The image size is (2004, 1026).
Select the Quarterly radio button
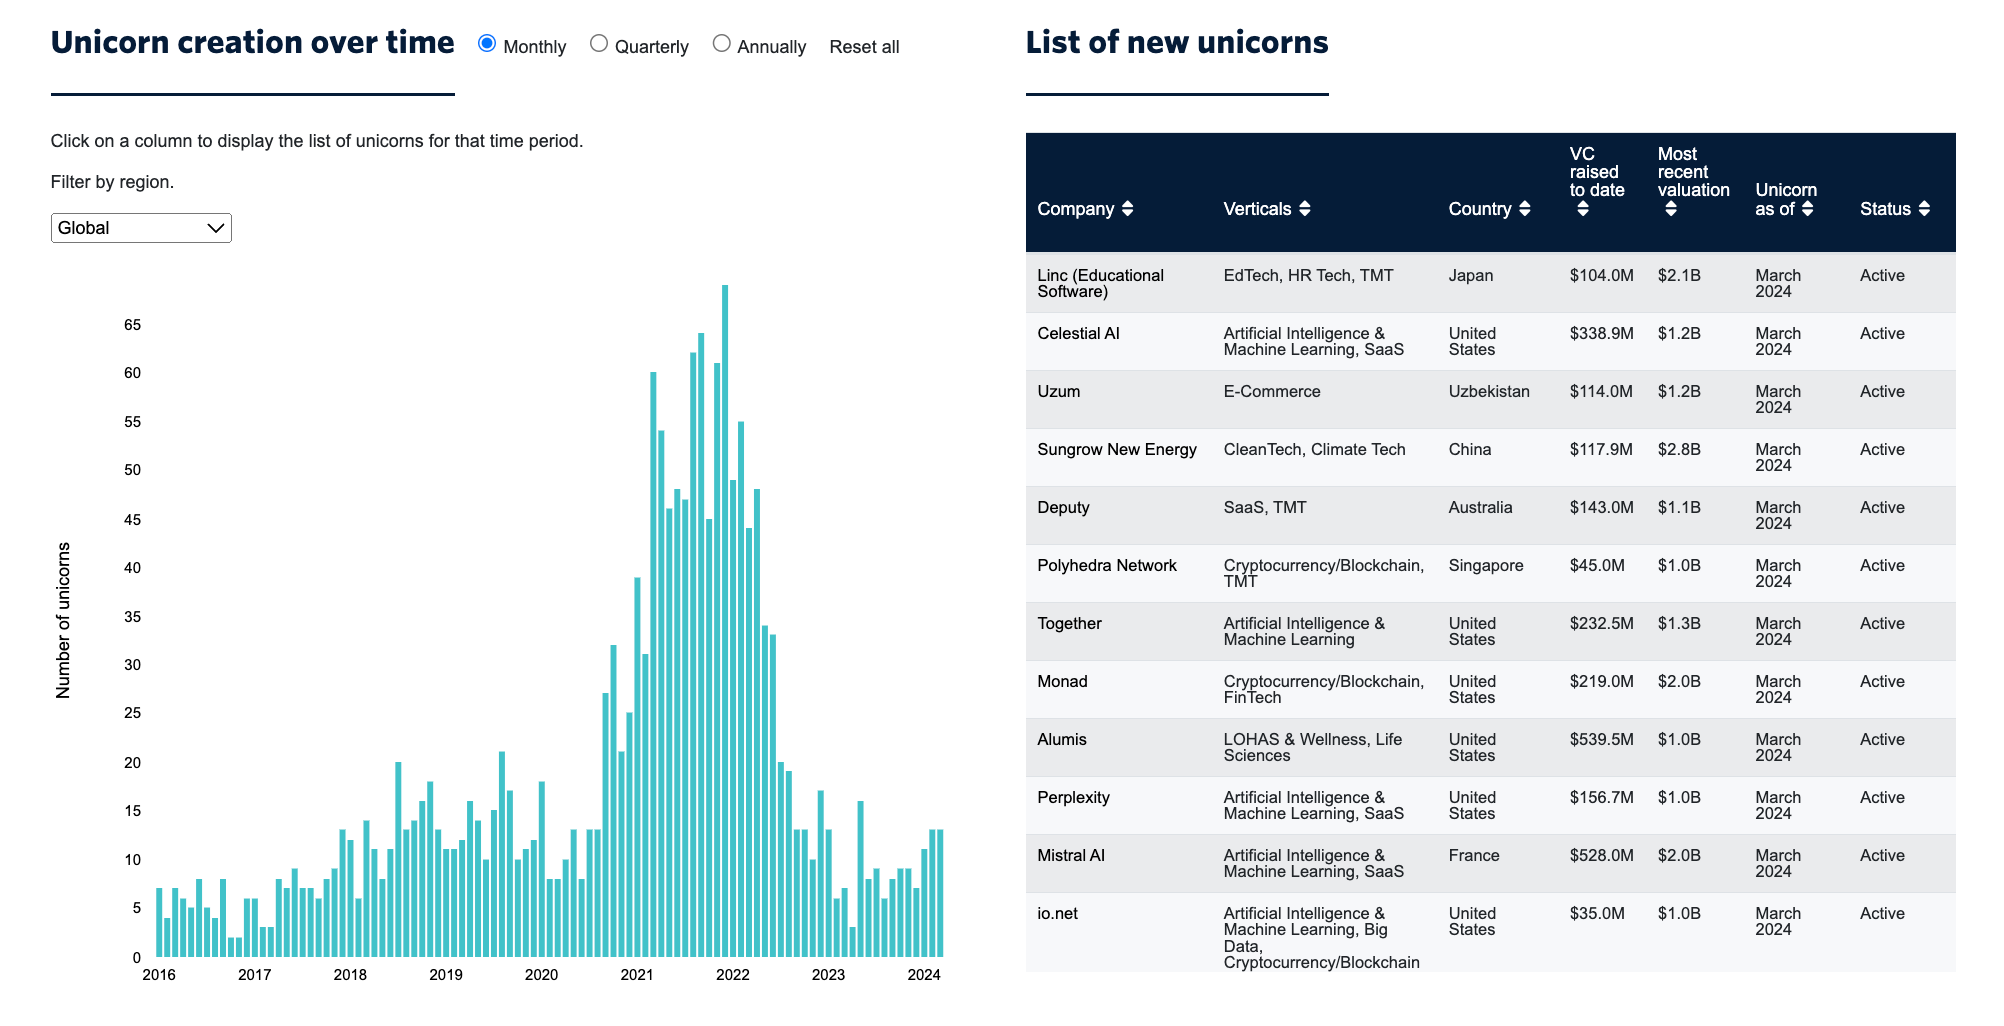pyautogui.click(x=599, y=43)
